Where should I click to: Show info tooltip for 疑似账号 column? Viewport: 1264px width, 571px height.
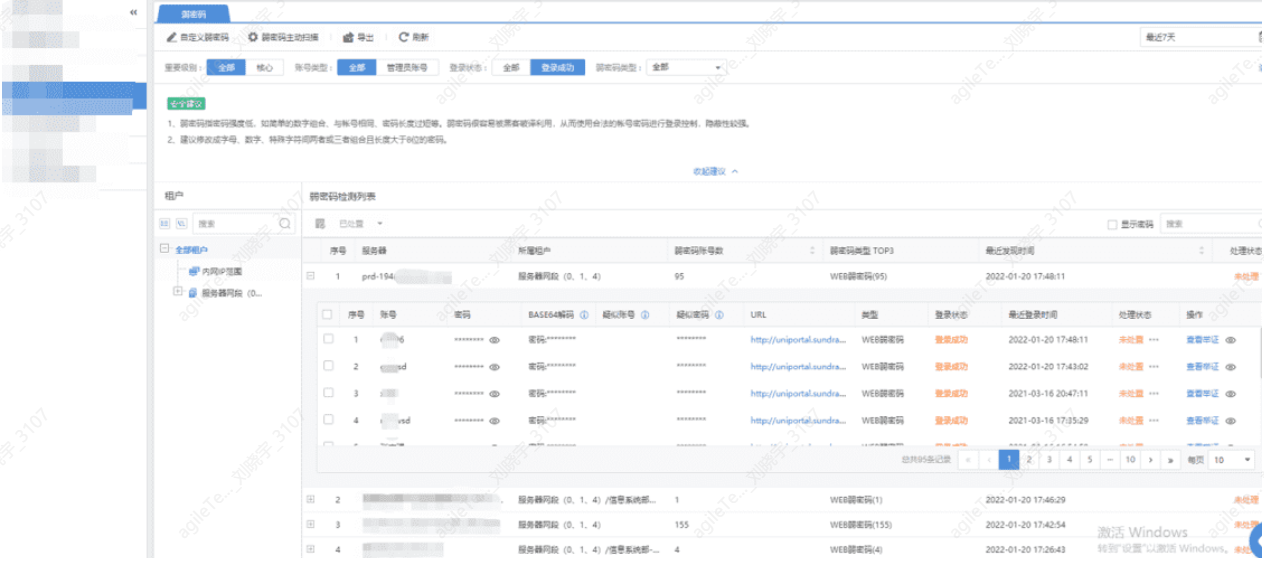[x=646, y=314]
